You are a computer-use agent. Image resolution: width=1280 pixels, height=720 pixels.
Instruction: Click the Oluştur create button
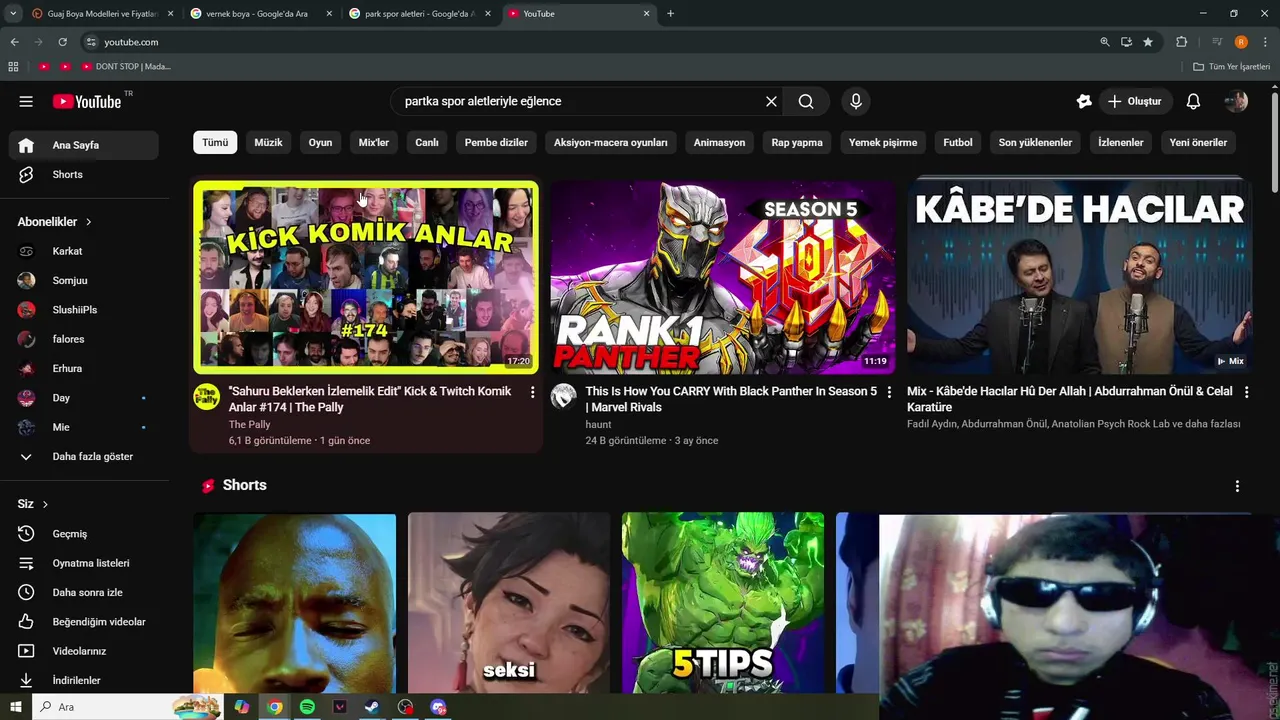point(1134,101)
